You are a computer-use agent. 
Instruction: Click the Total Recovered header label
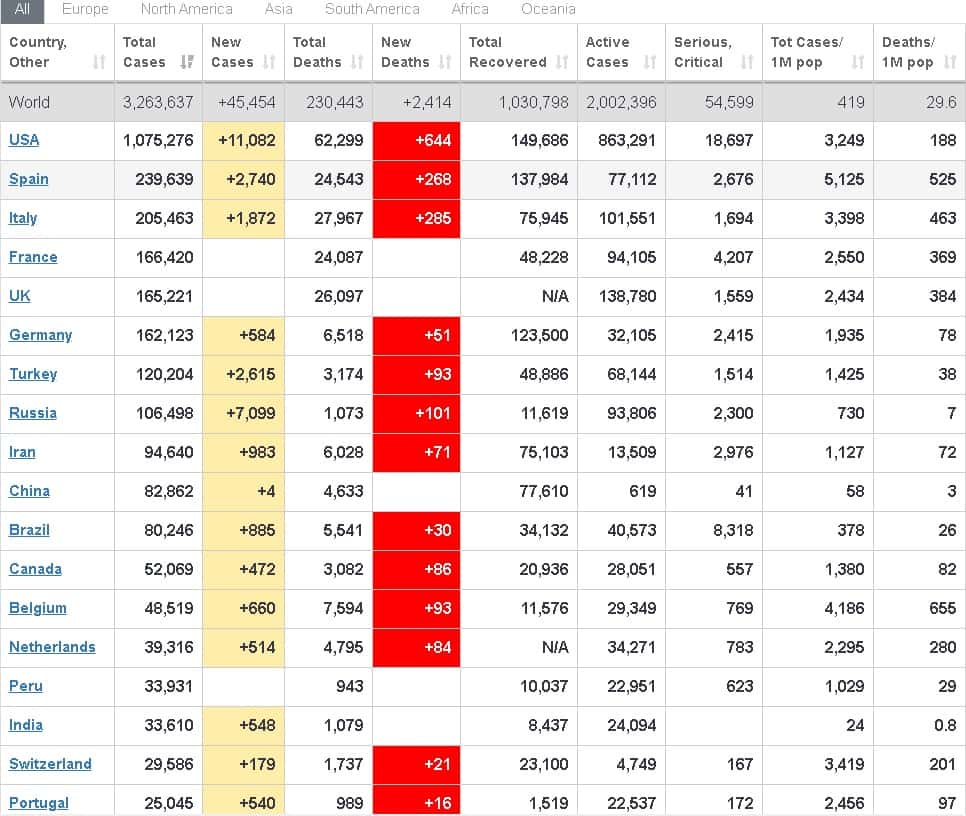click(508, 52)
